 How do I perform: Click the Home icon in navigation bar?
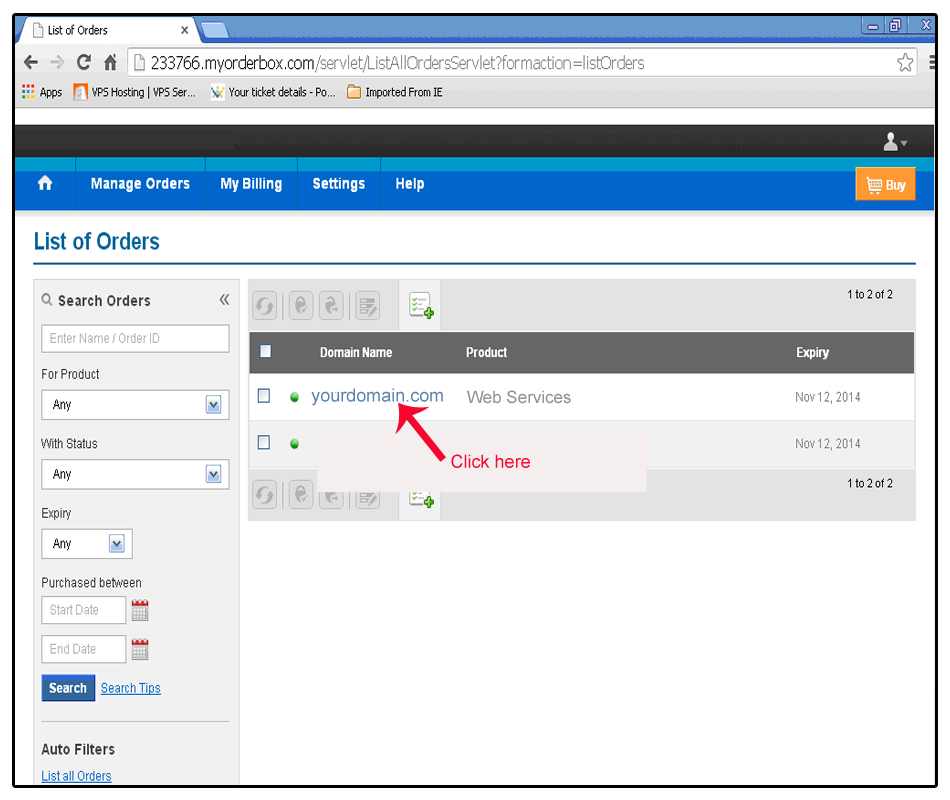[45, 184]
